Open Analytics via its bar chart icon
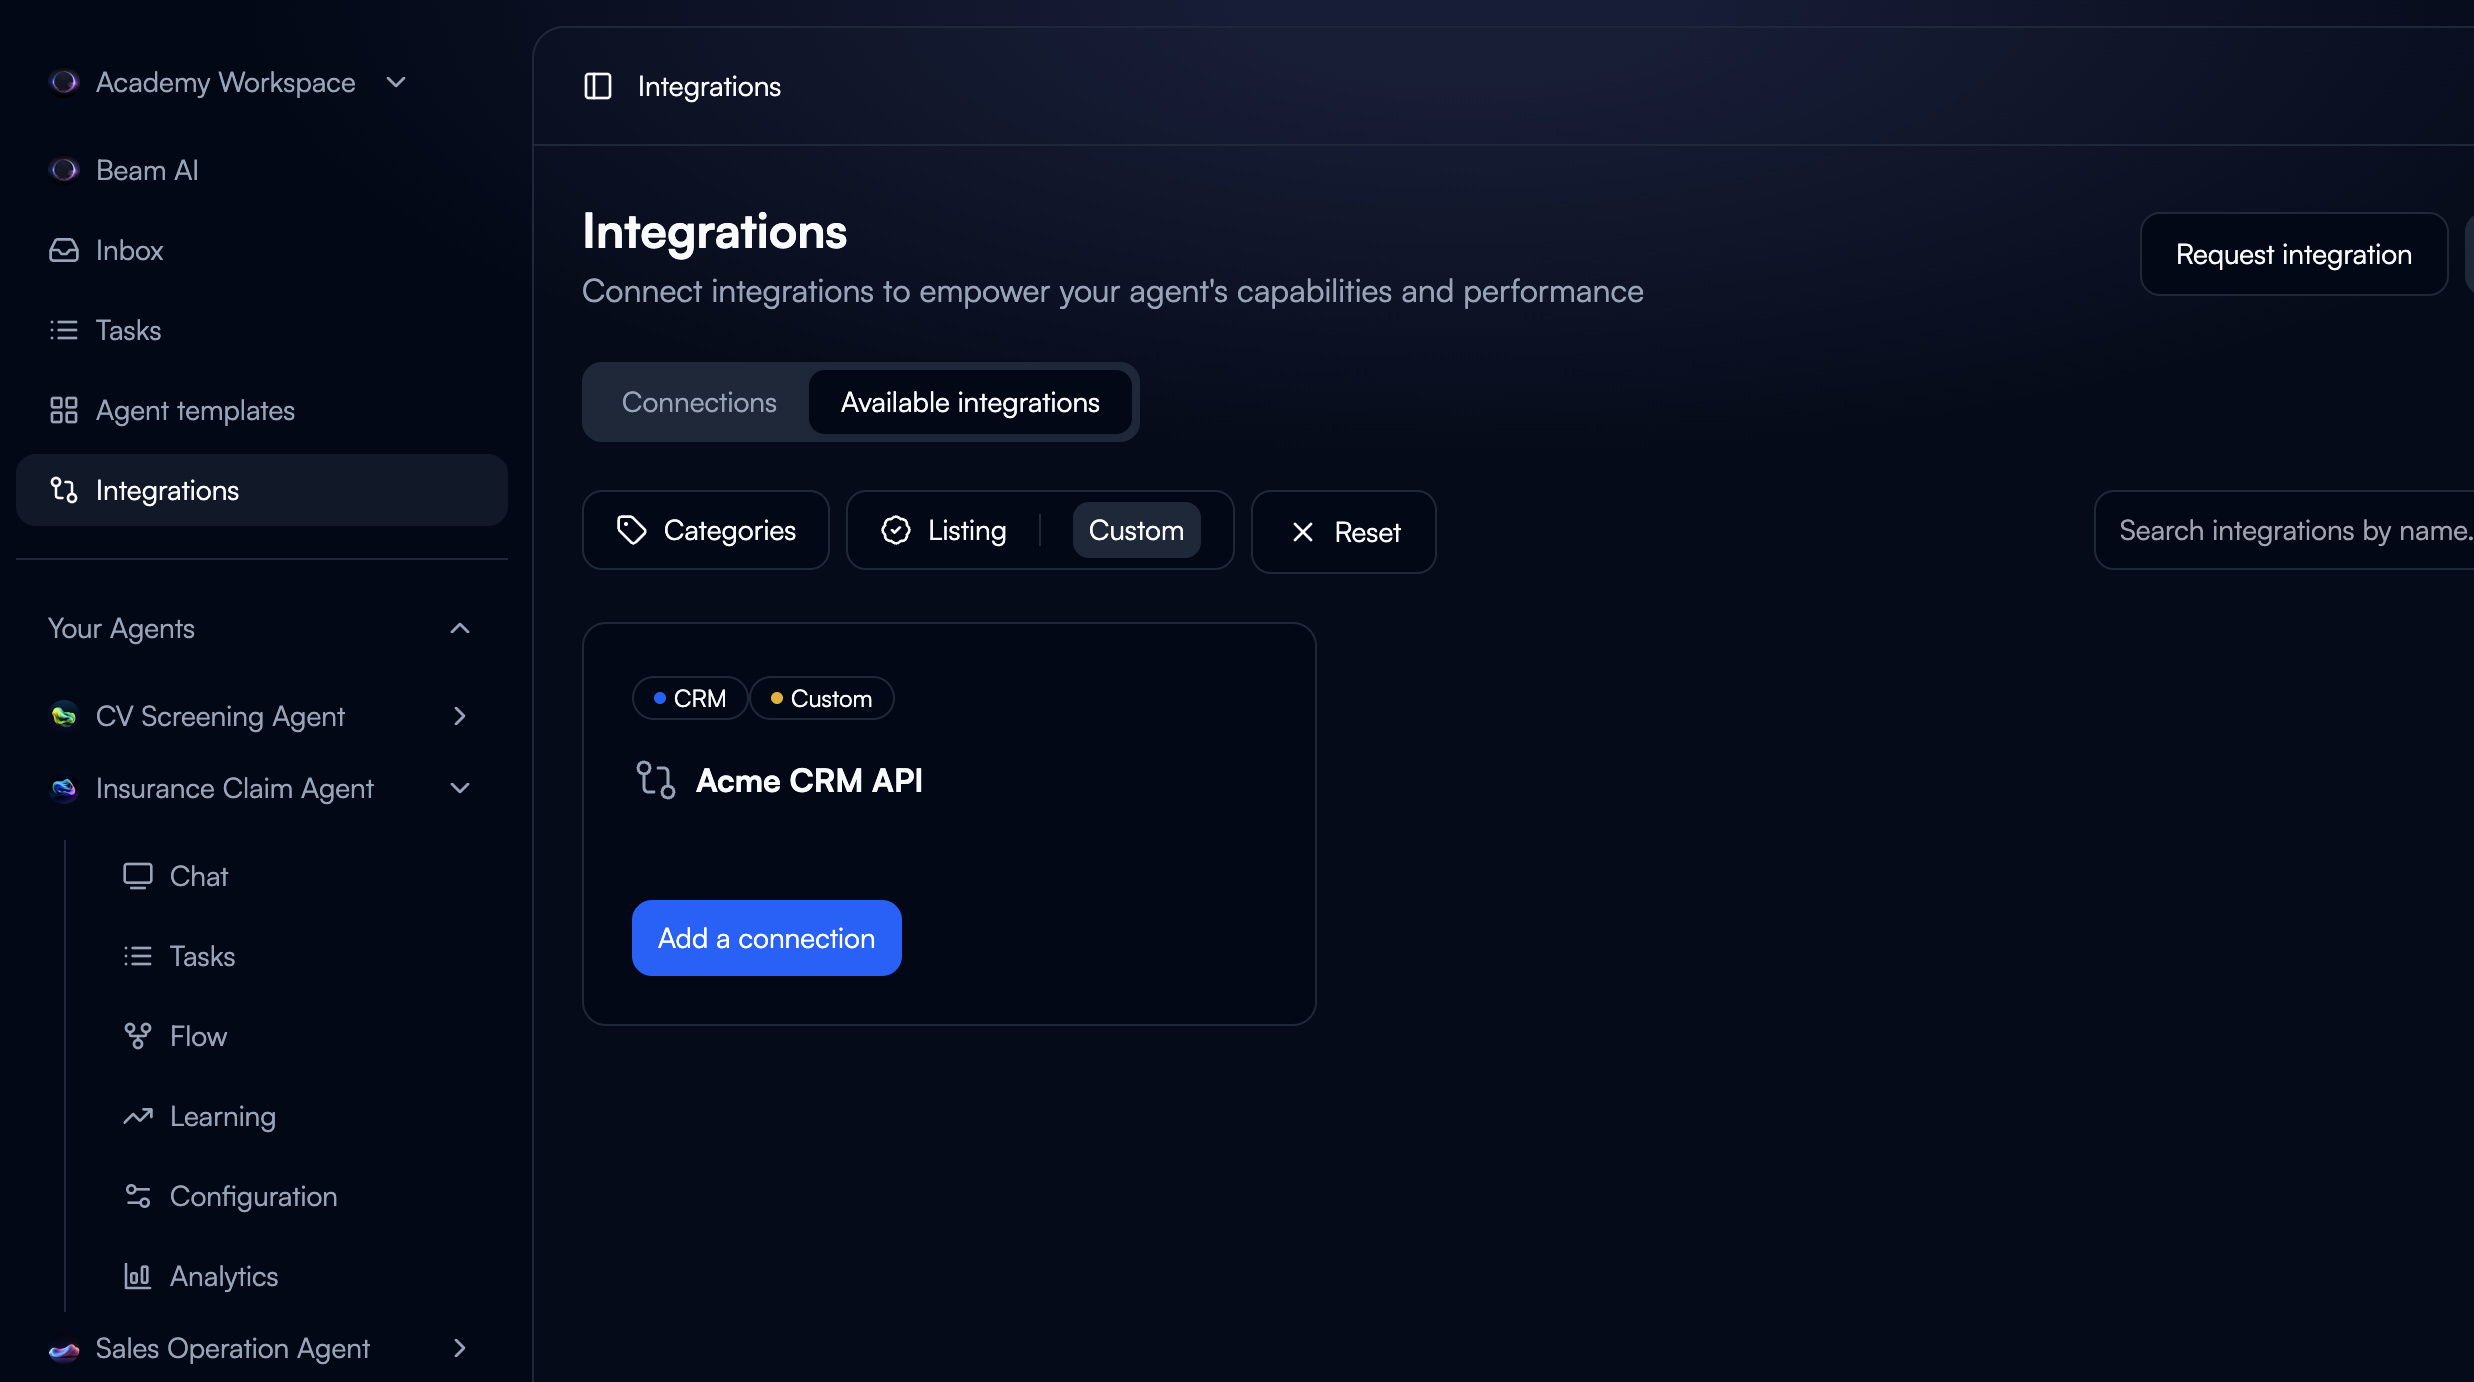This screenshot has height=1382, width=2474. tap(137, 1276)
